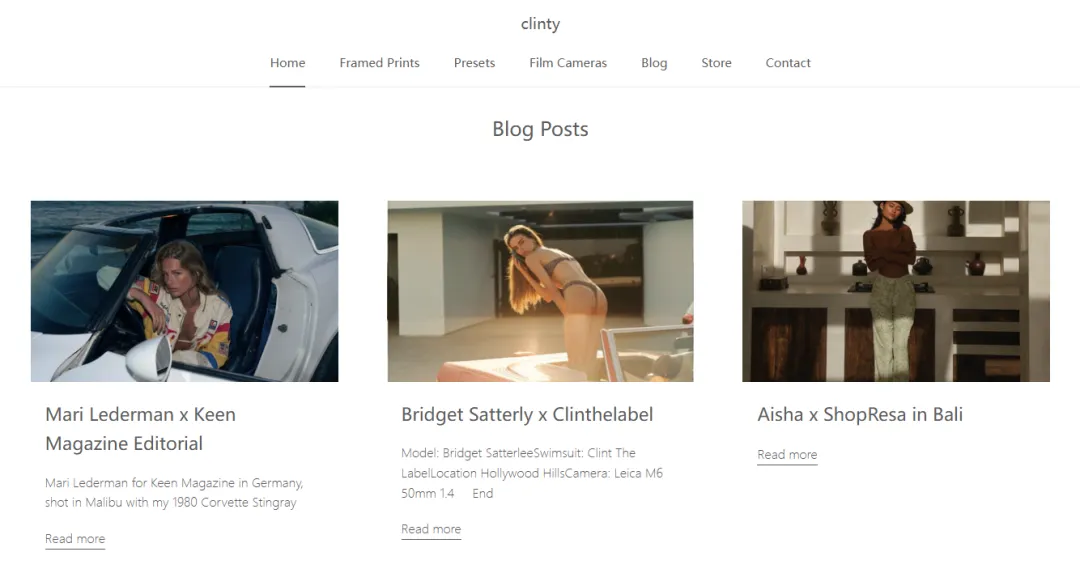Open Bridget Satterly x Clinthelabel title
This screenshot has height=573, width=1080.
[x=527, y=415]
